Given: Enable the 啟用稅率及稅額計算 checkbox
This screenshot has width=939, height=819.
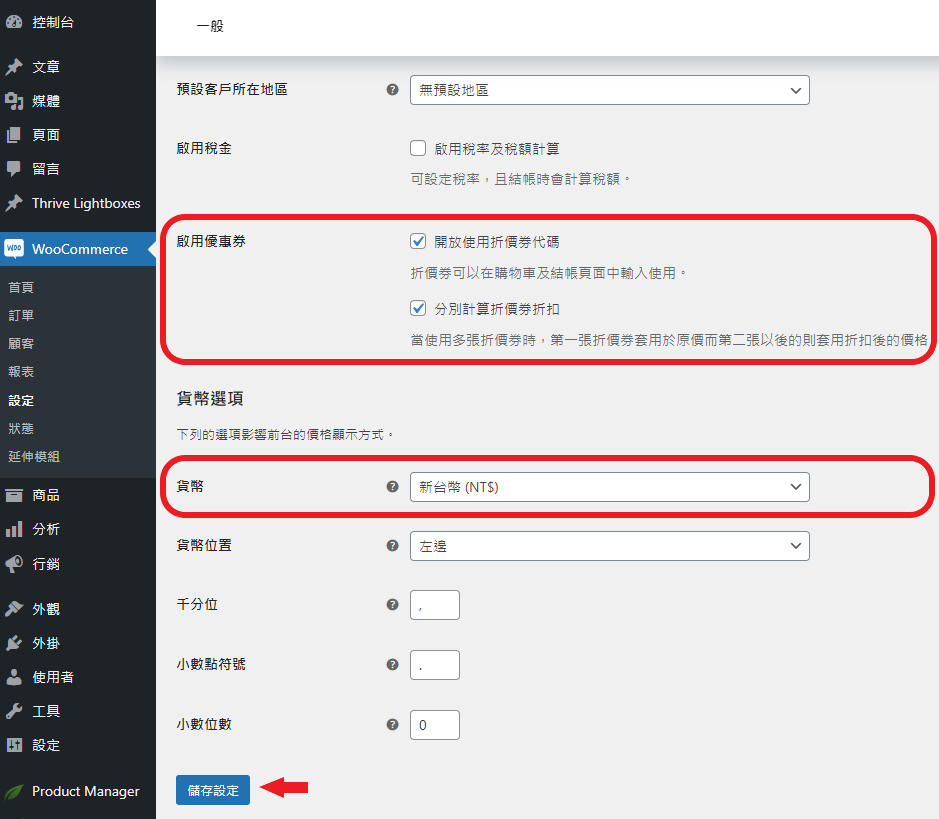Looking at the screenshot, I should click(x=418, y=148).
